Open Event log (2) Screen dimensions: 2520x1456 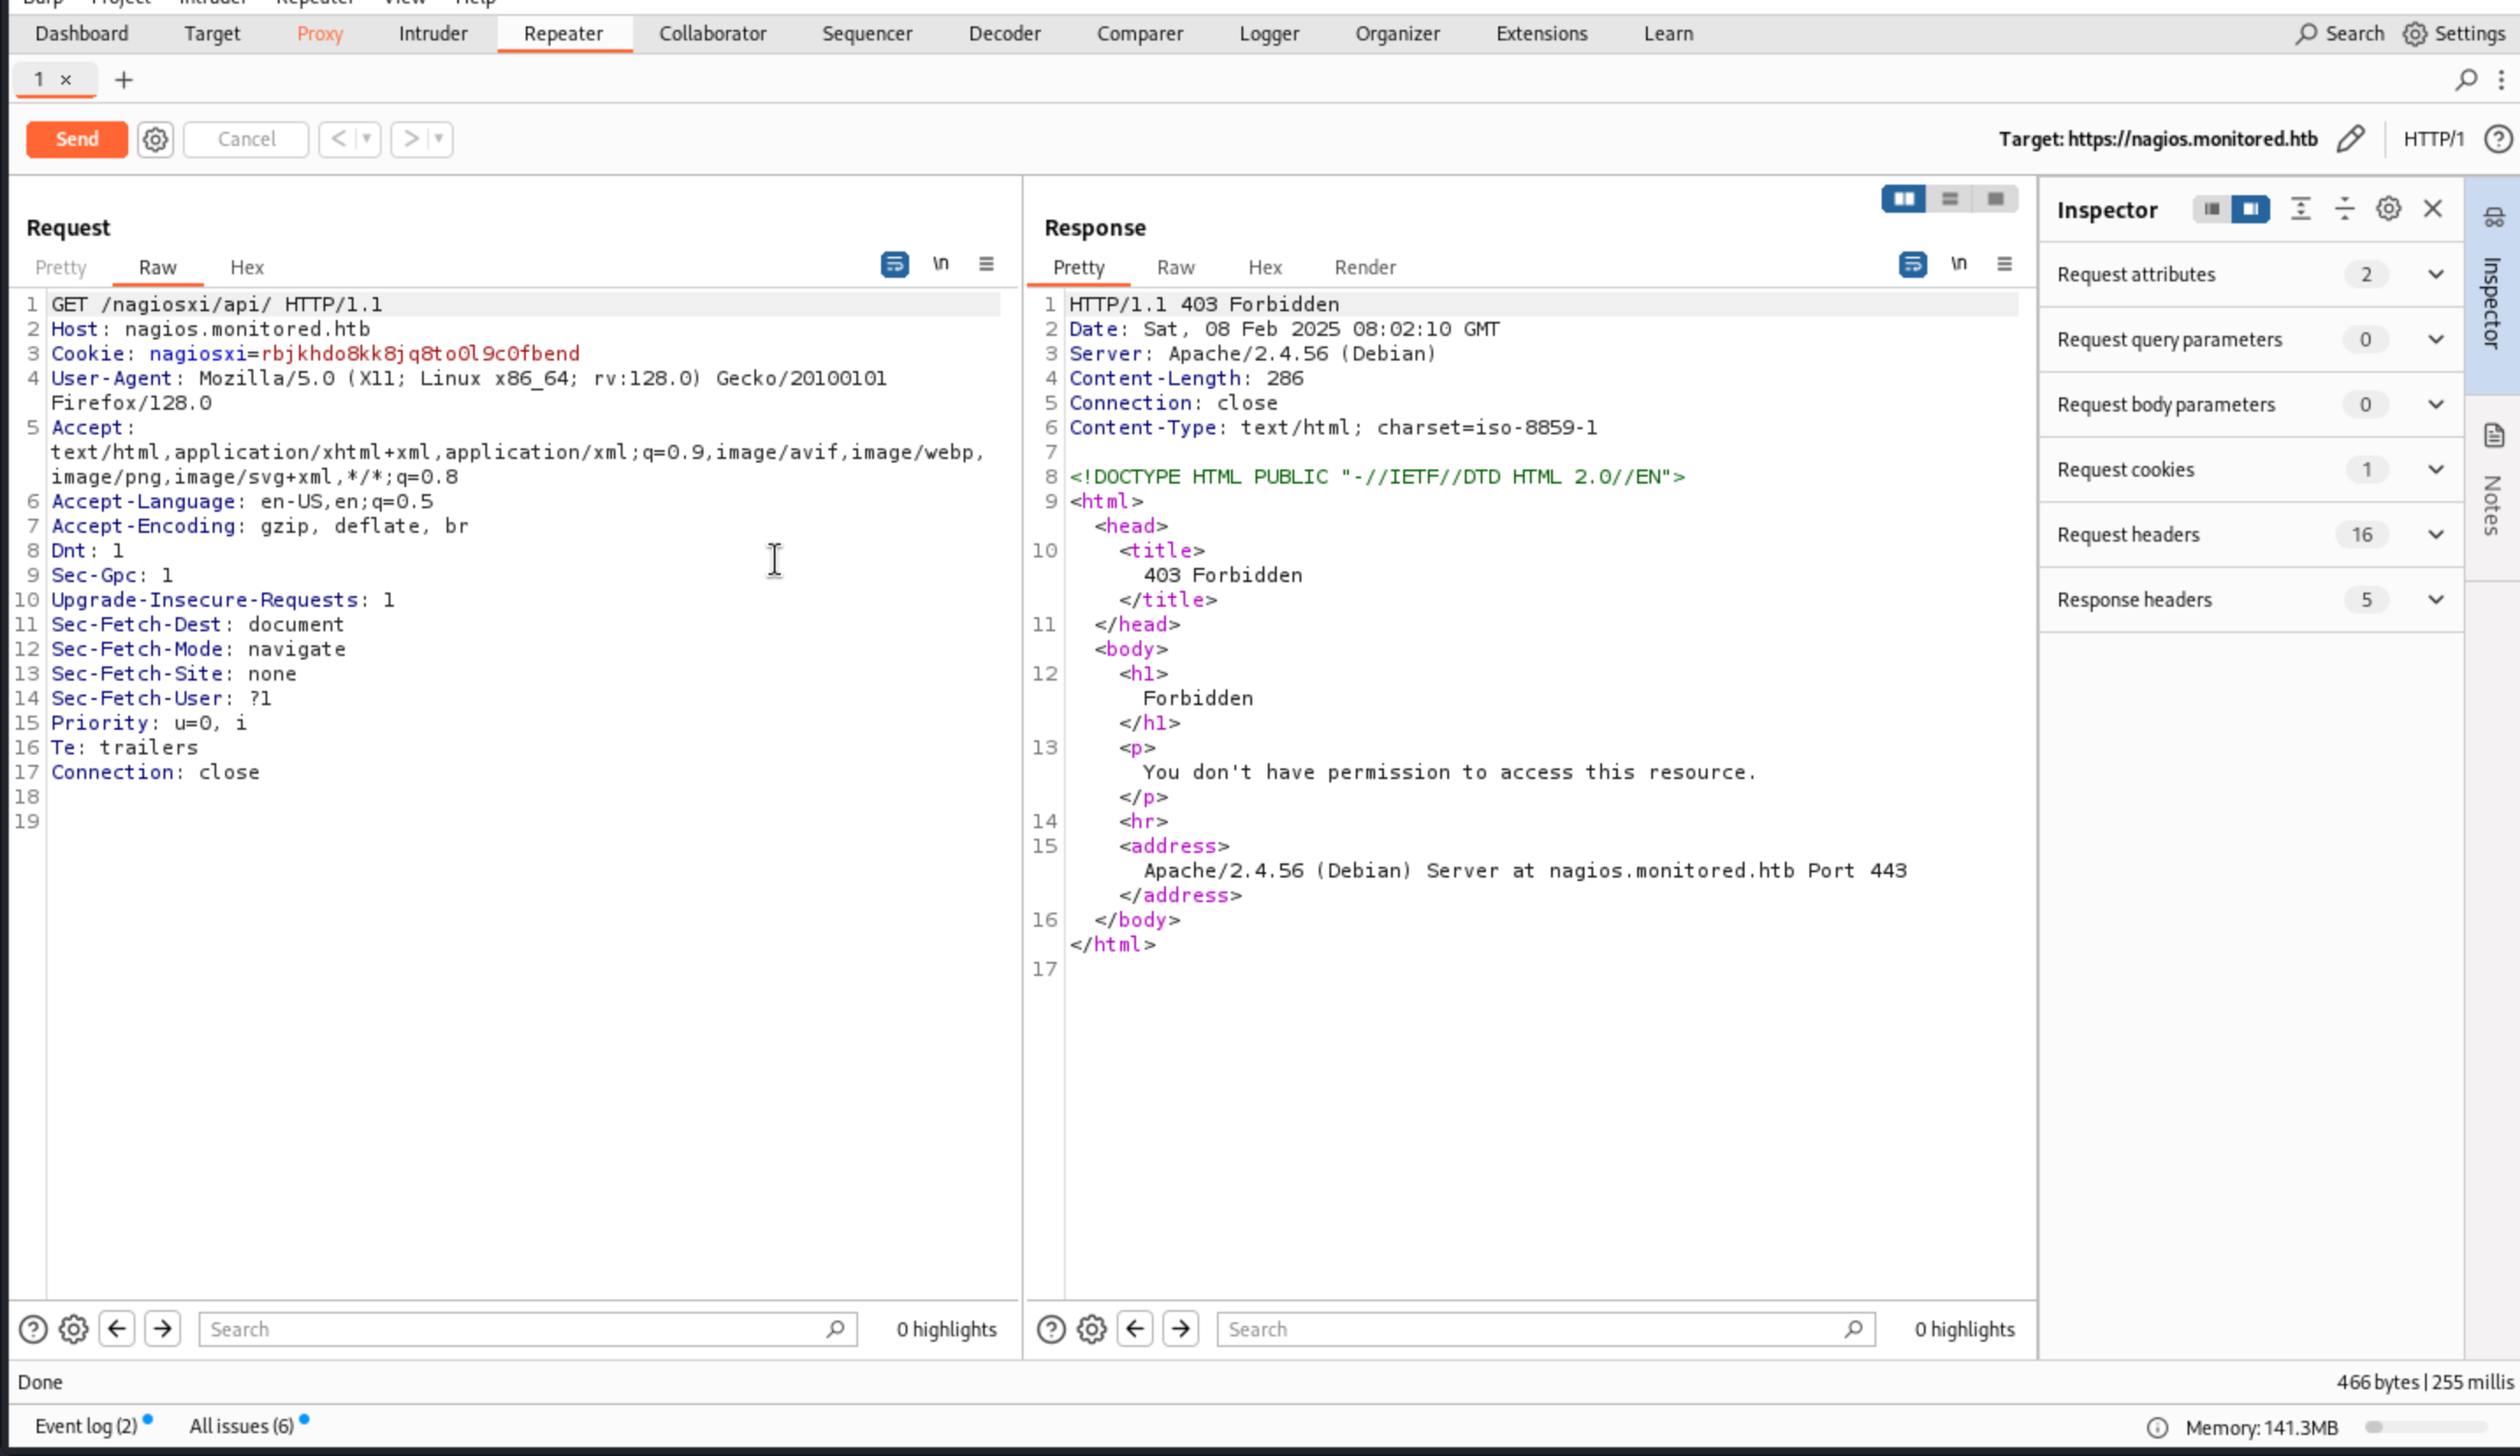point(86,1426)
